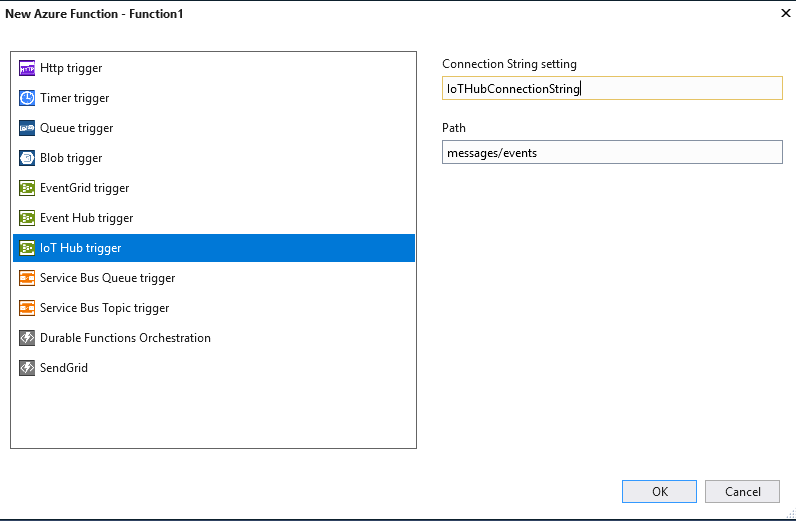Screen dimensions: 796x521
Task: Select Blob trigger entry
Action: (71, 158)
